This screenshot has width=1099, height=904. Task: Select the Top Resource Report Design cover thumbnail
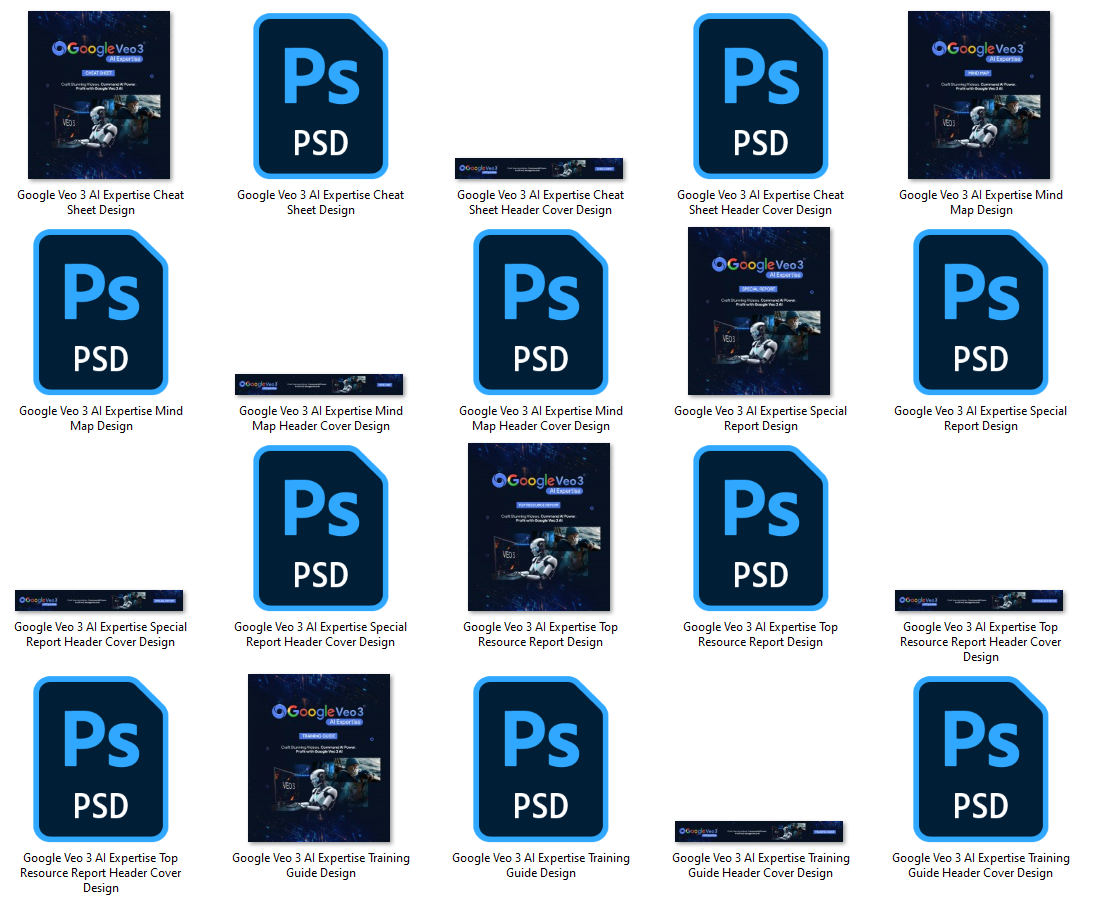tap(539, 526)
